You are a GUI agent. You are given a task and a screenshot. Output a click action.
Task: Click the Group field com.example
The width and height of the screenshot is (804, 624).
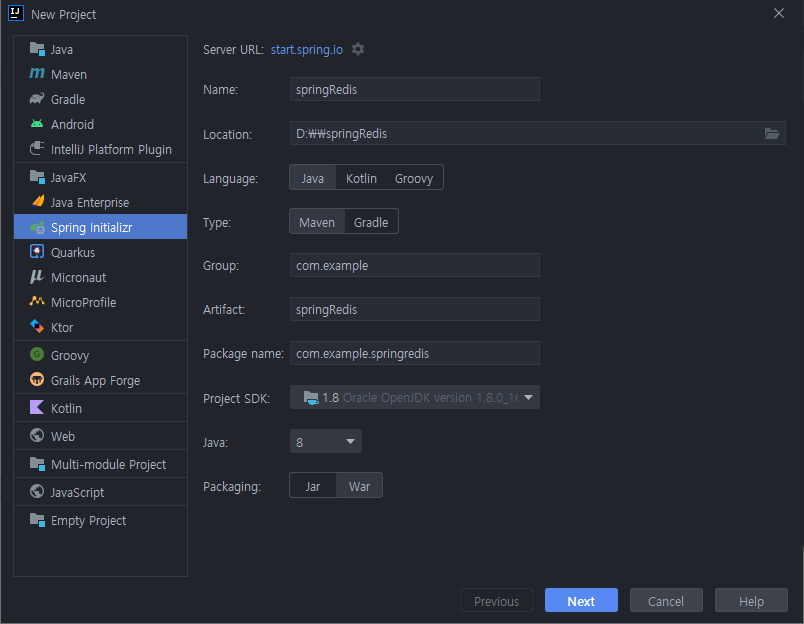414,265
